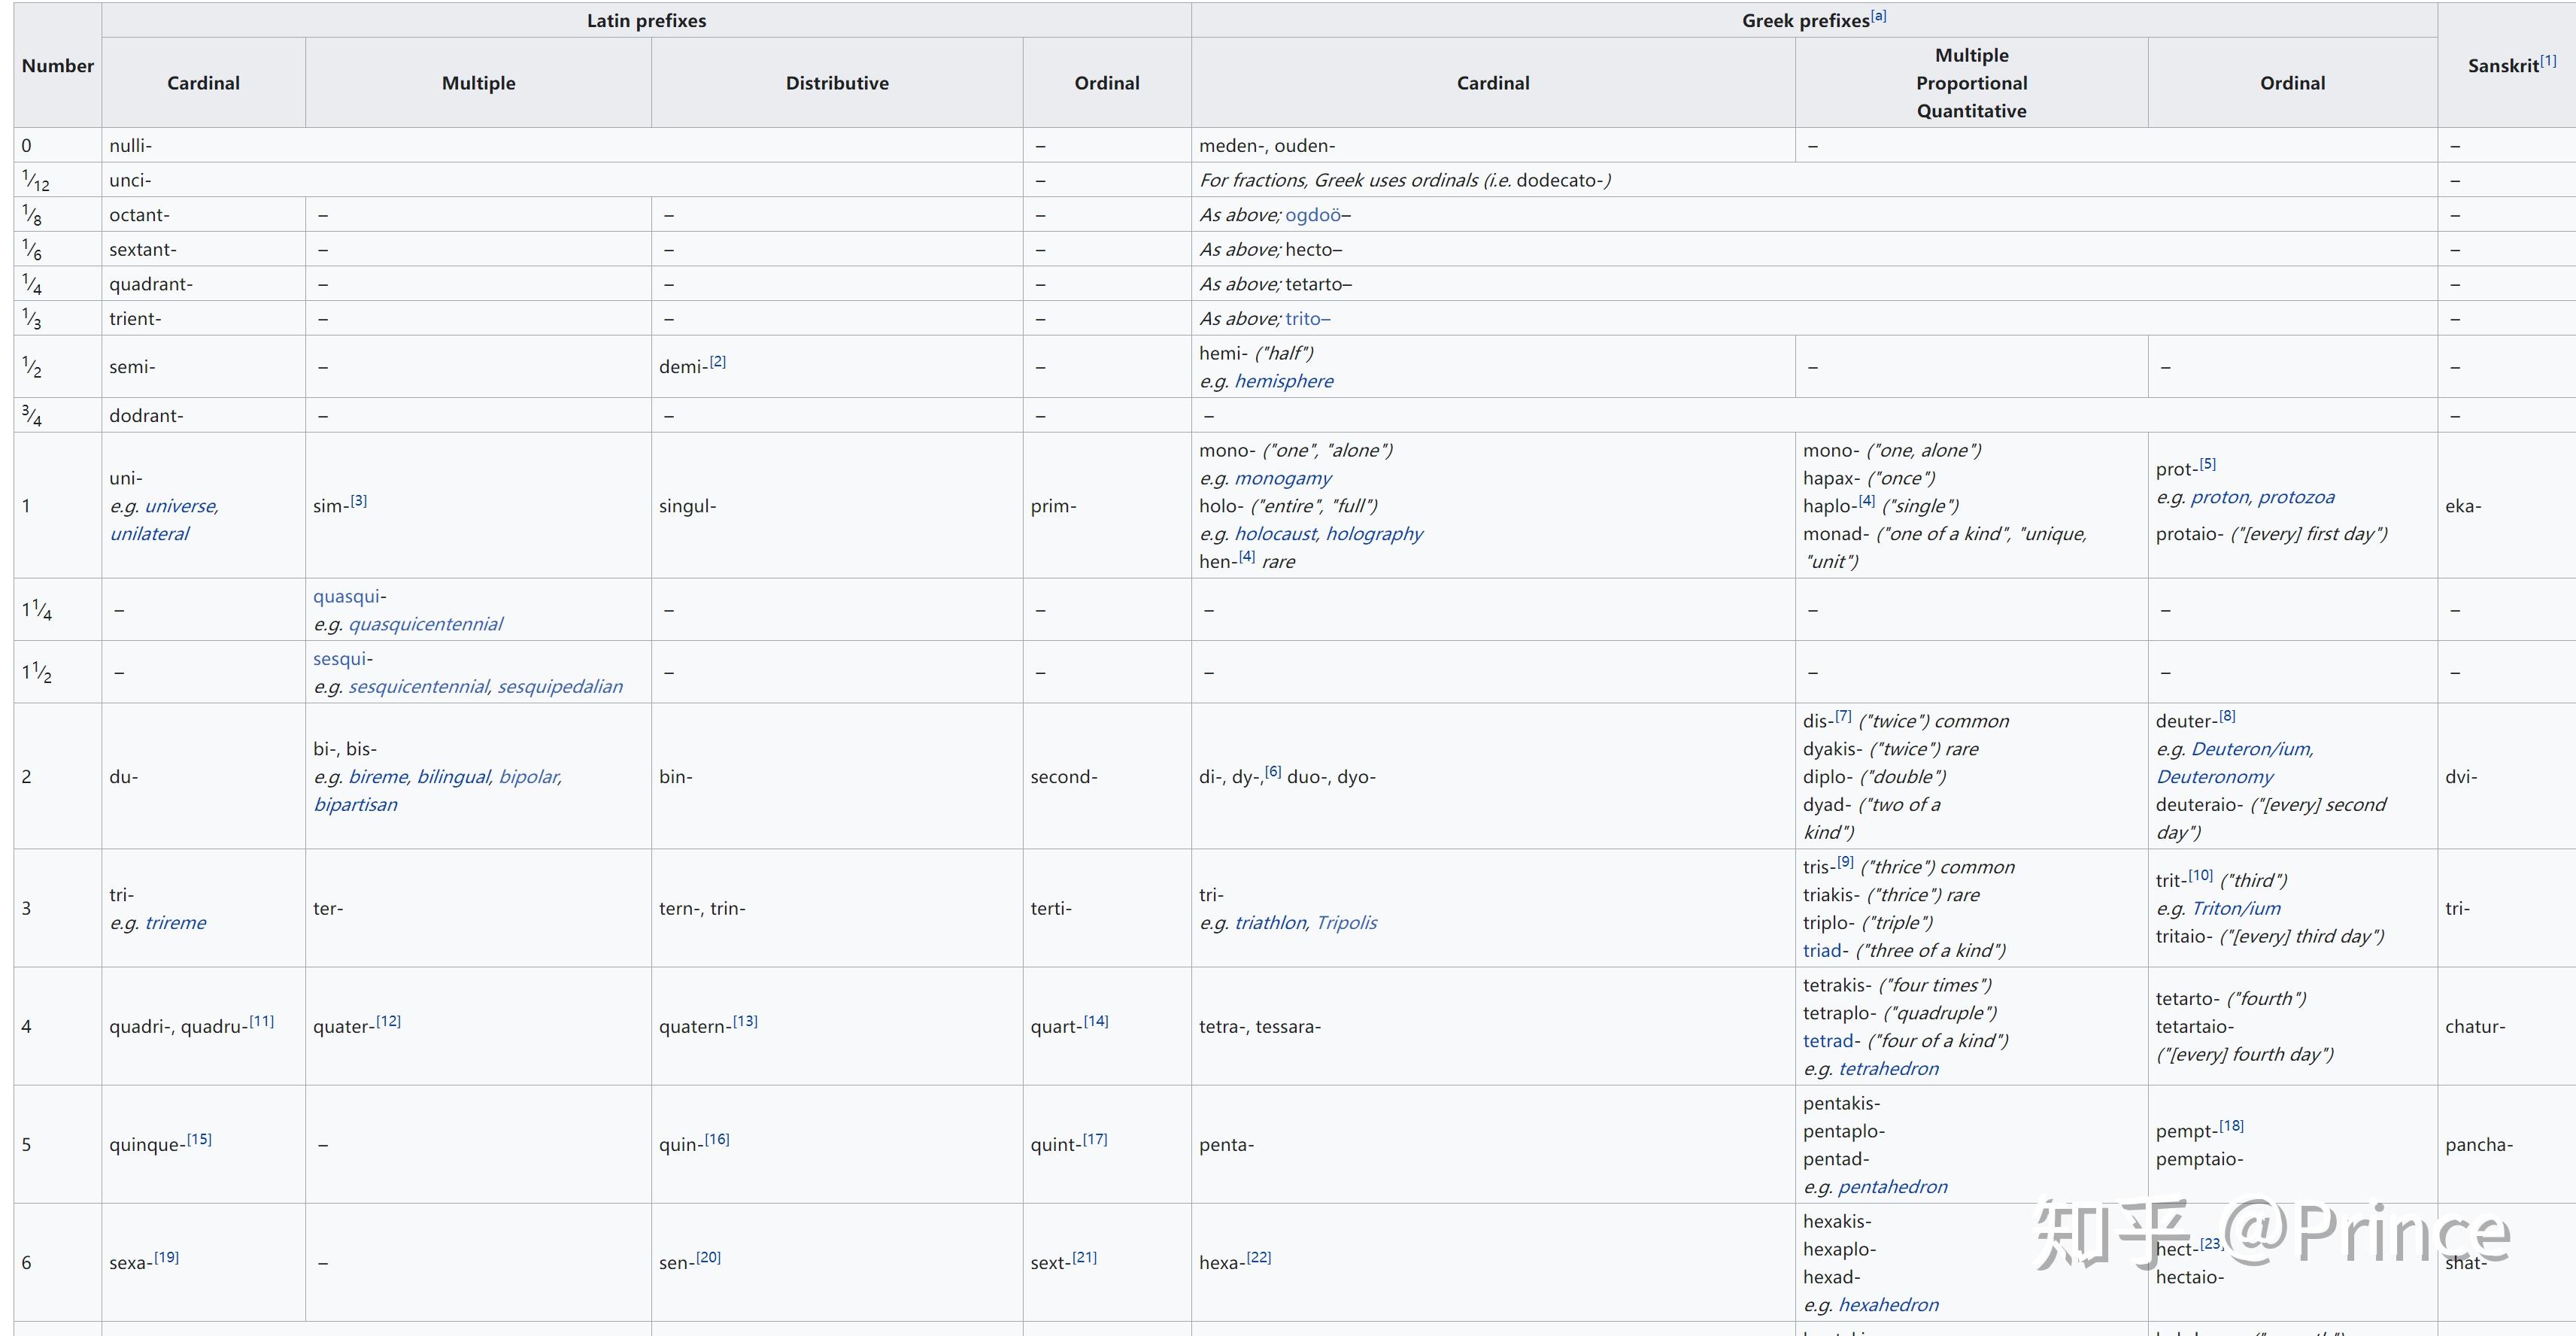The height and width of the screenshot is (1336, 2576).
Task: Open footnote [1] next to Sanskrit
Action: (x=2548, y=61)
